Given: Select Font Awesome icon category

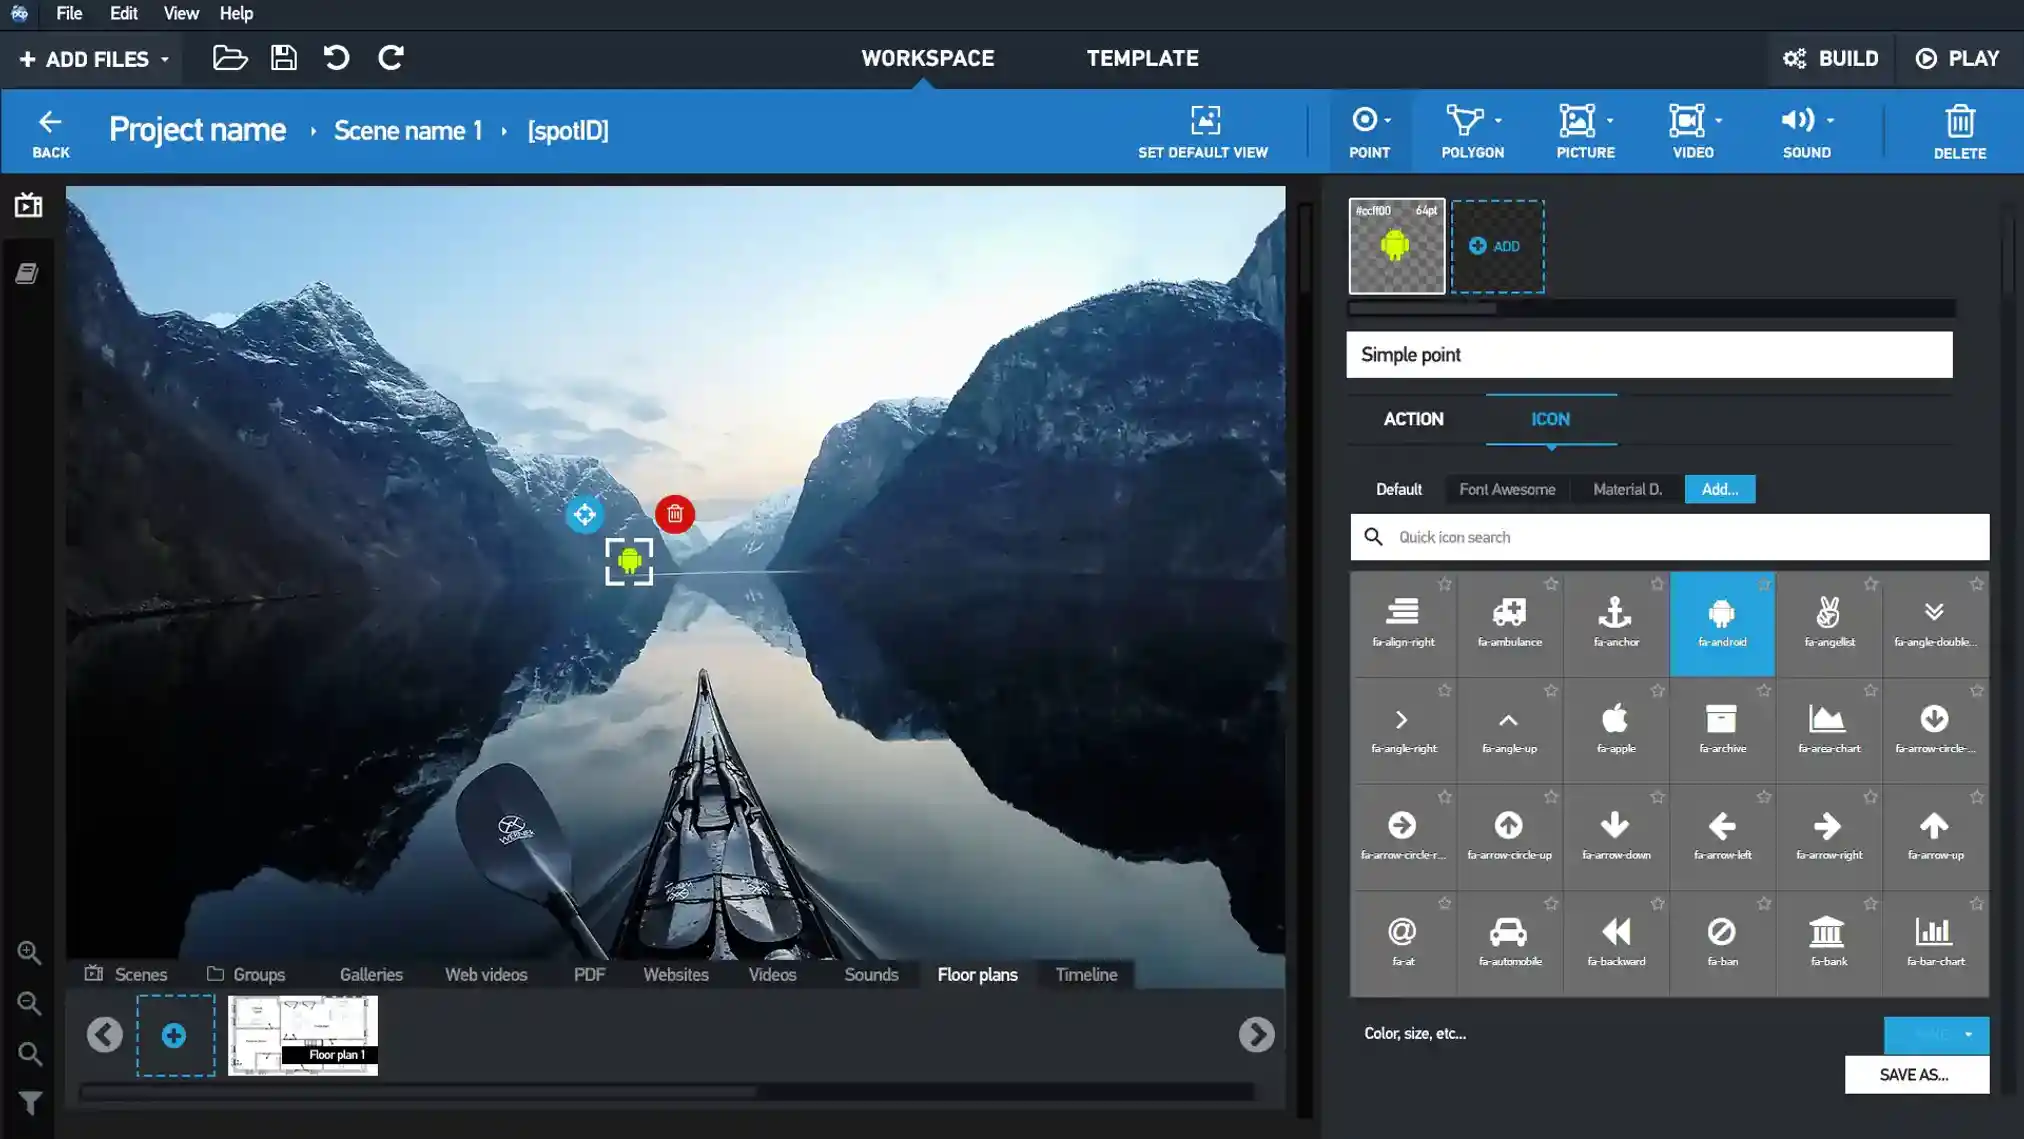Looking at the screenshot, I should pos(1507,488).
